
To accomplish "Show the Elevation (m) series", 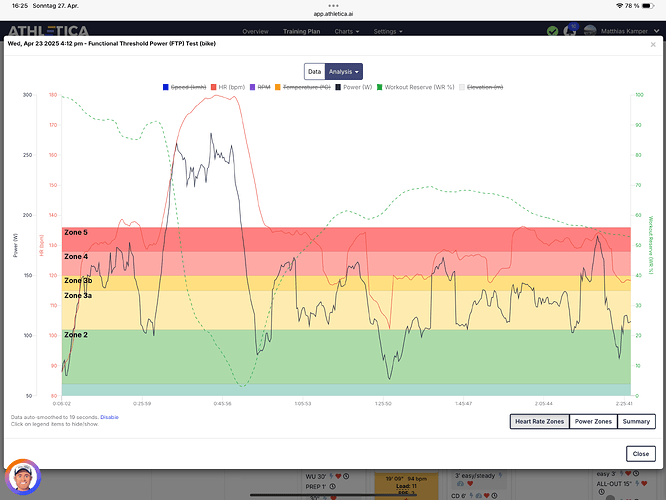I will [483, 88].
